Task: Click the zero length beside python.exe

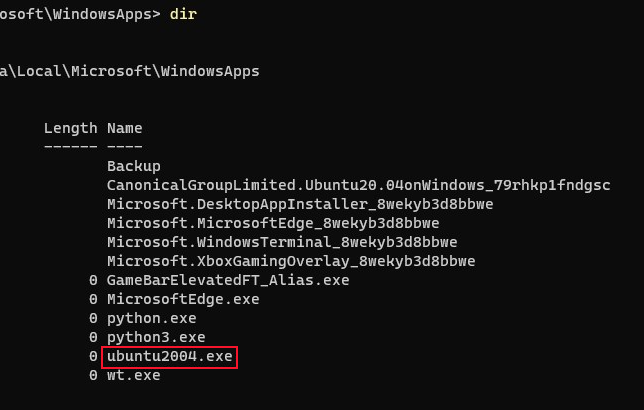Action: click(93, 318)
